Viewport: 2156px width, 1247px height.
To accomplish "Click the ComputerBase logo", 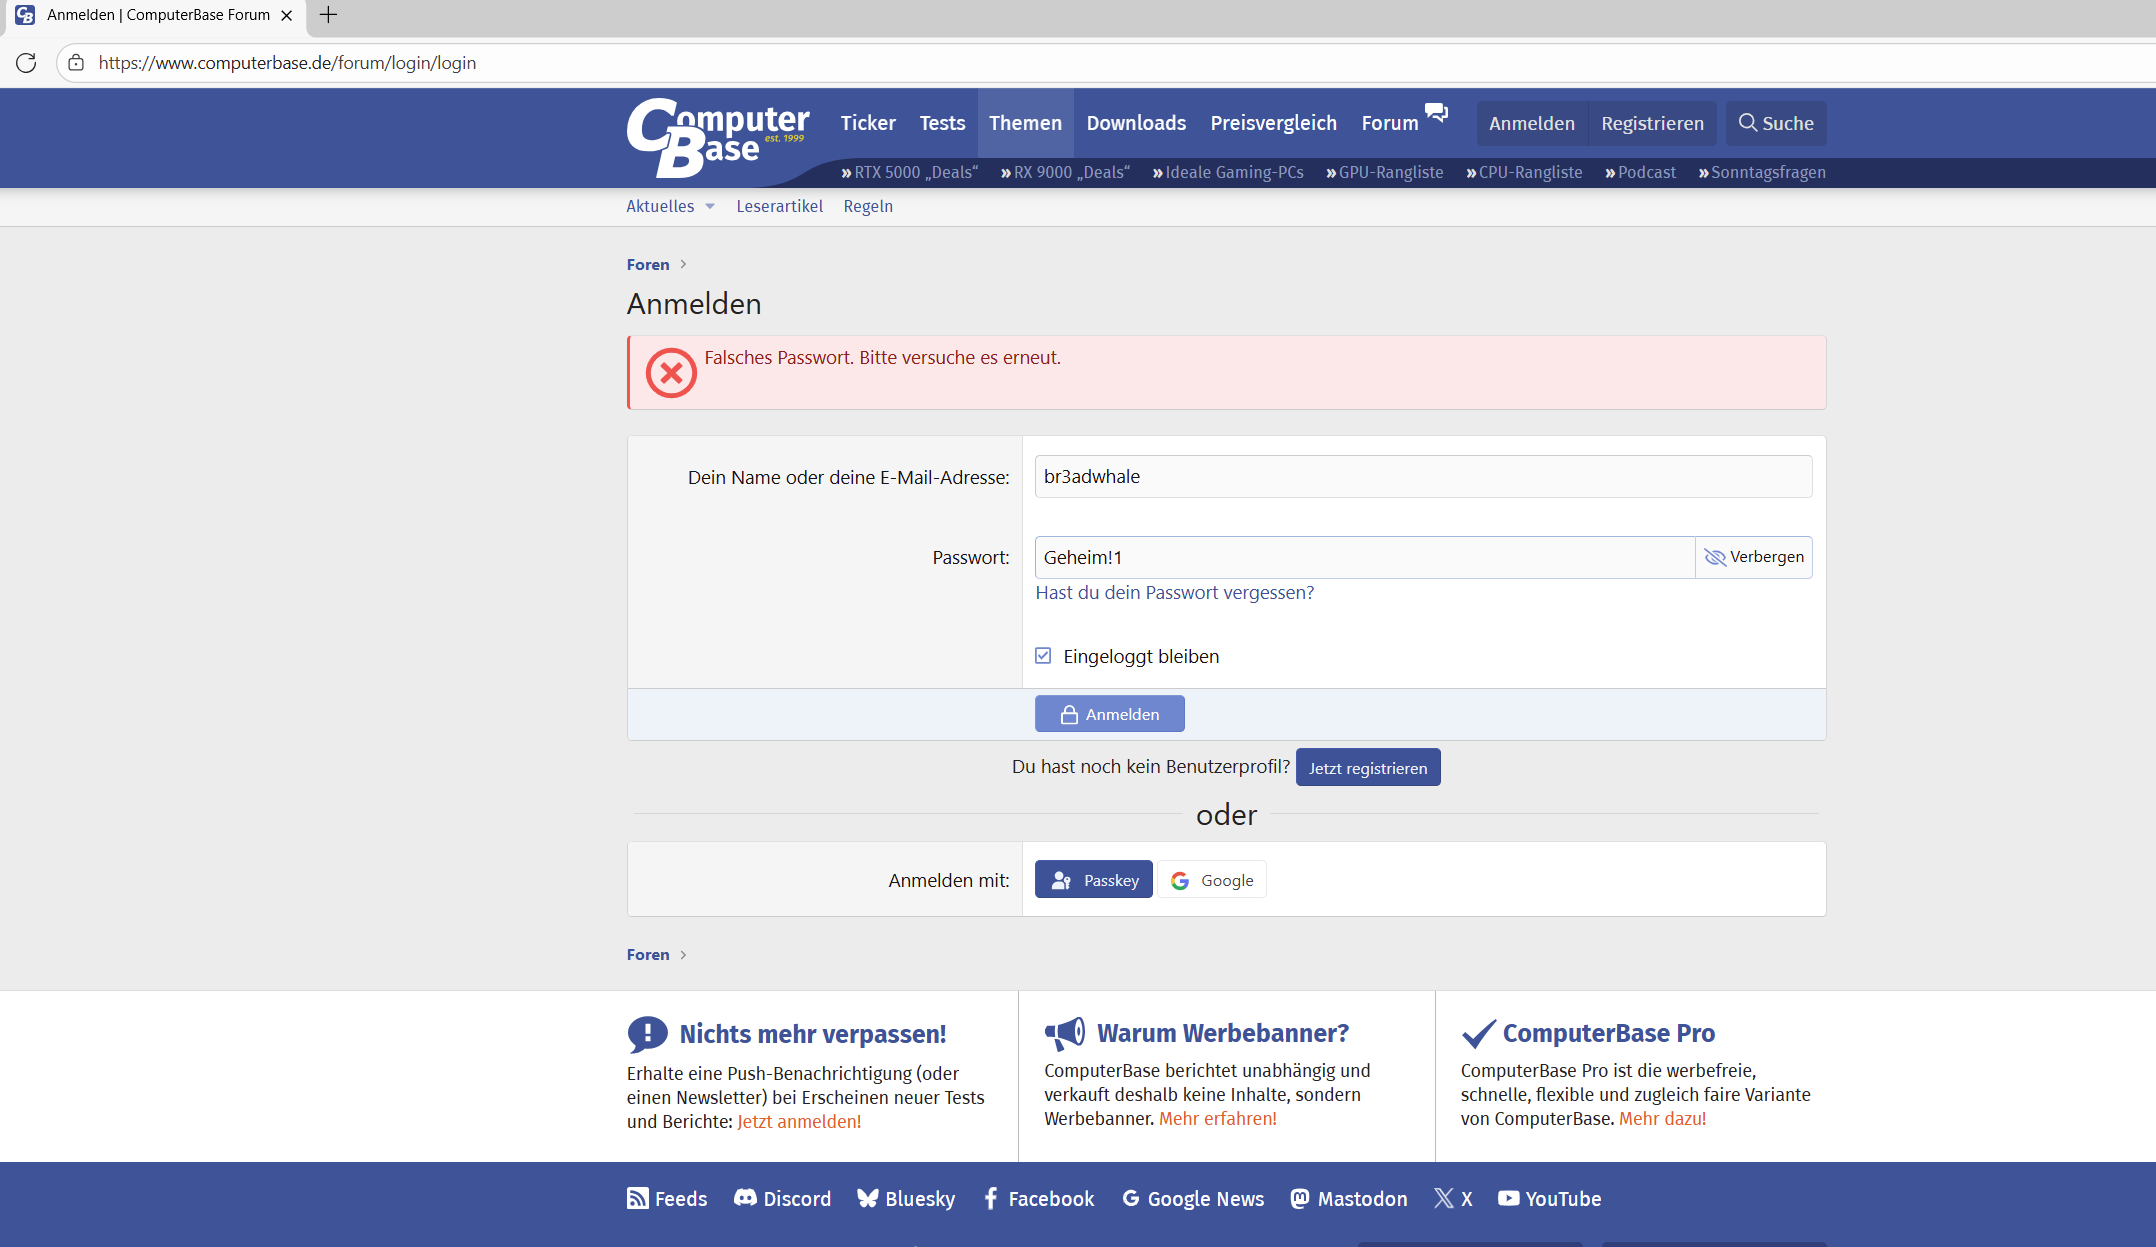I will point(717,137).
